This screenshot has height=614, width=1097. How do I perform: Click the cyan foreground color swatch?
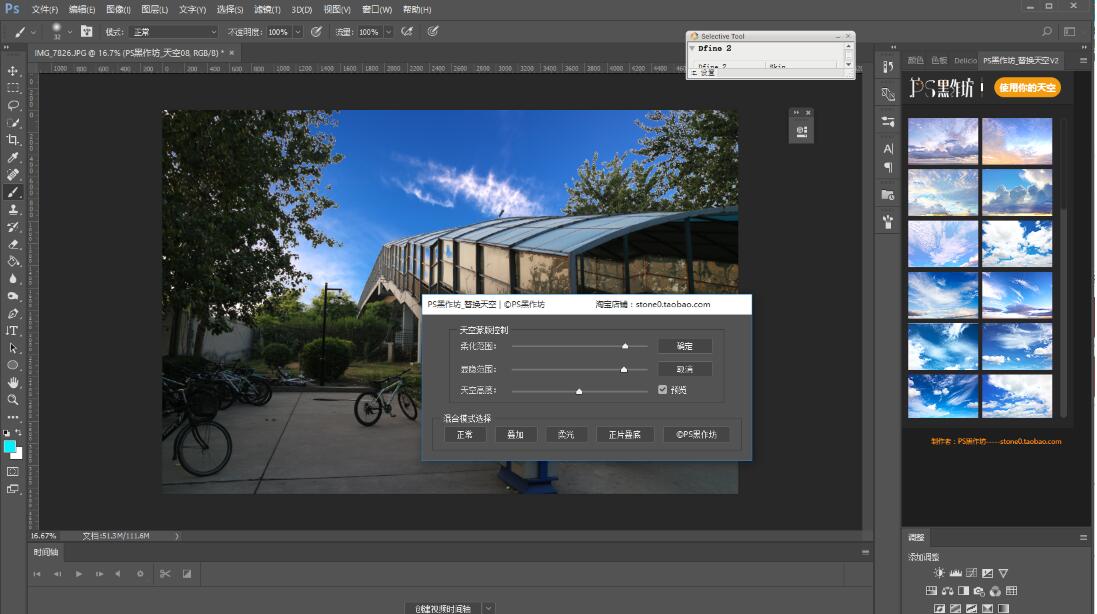tap(10, 446)
